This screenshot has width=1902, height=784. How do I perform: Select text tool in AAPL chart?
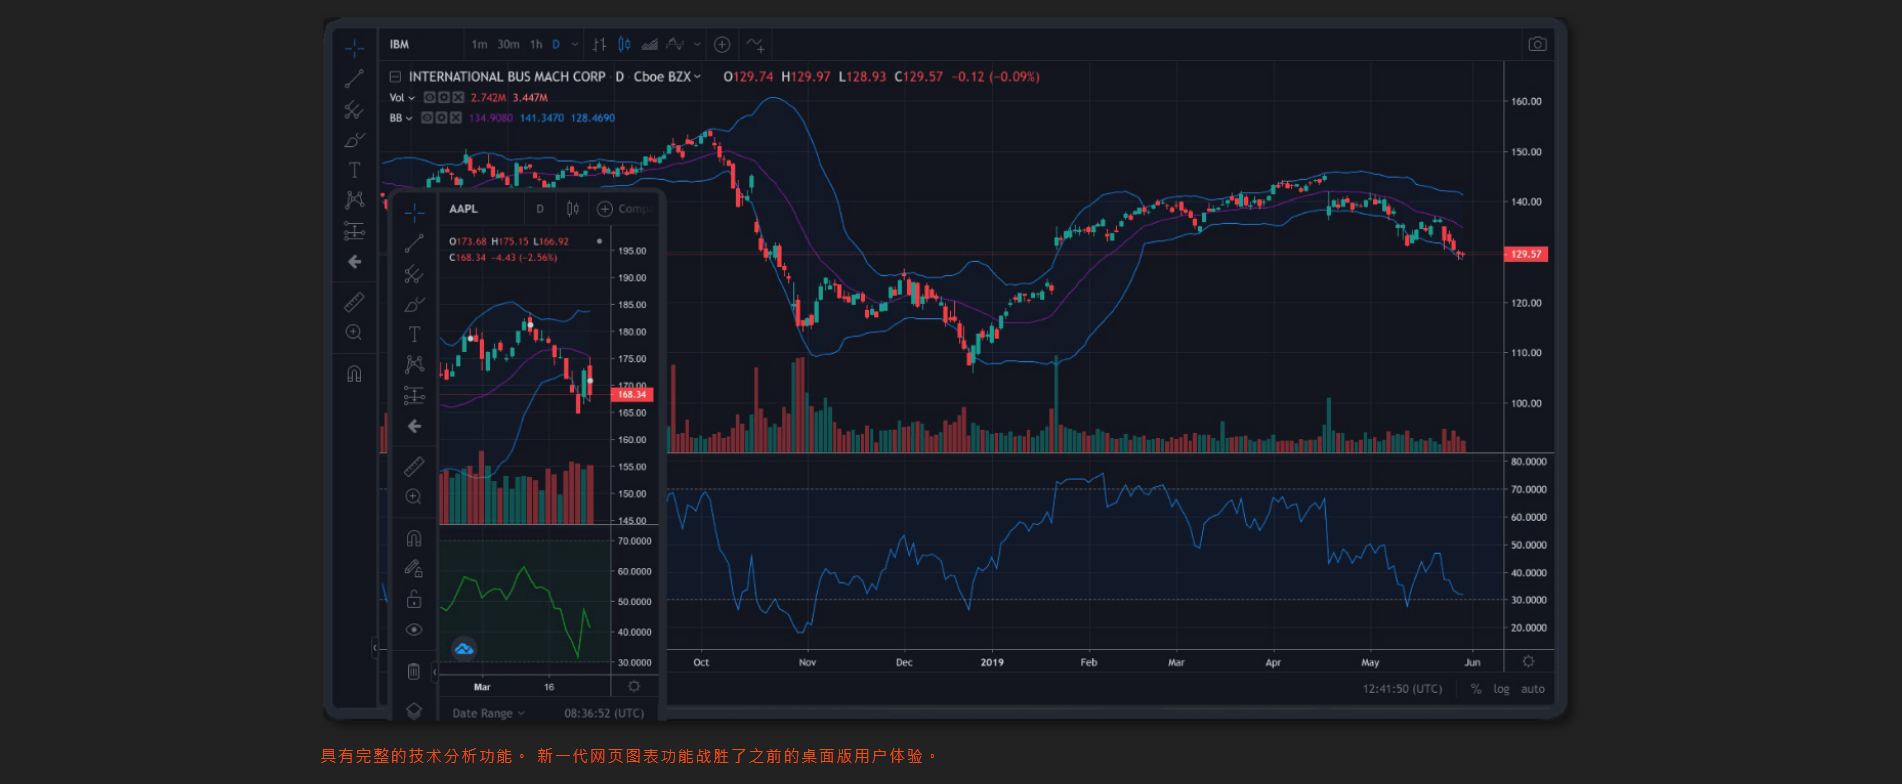(x=414, y=334)
